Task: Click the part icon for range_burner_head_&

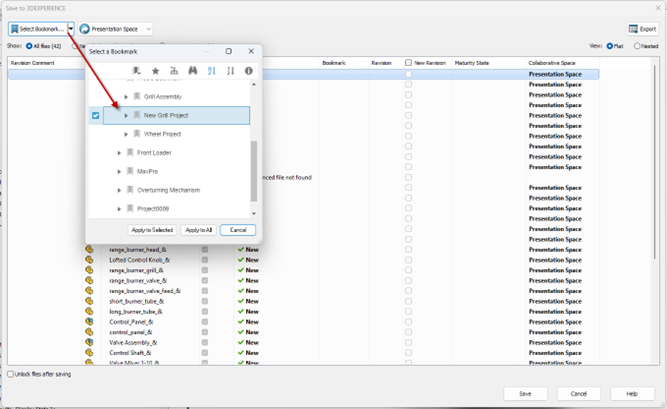Action: point(89,250)
